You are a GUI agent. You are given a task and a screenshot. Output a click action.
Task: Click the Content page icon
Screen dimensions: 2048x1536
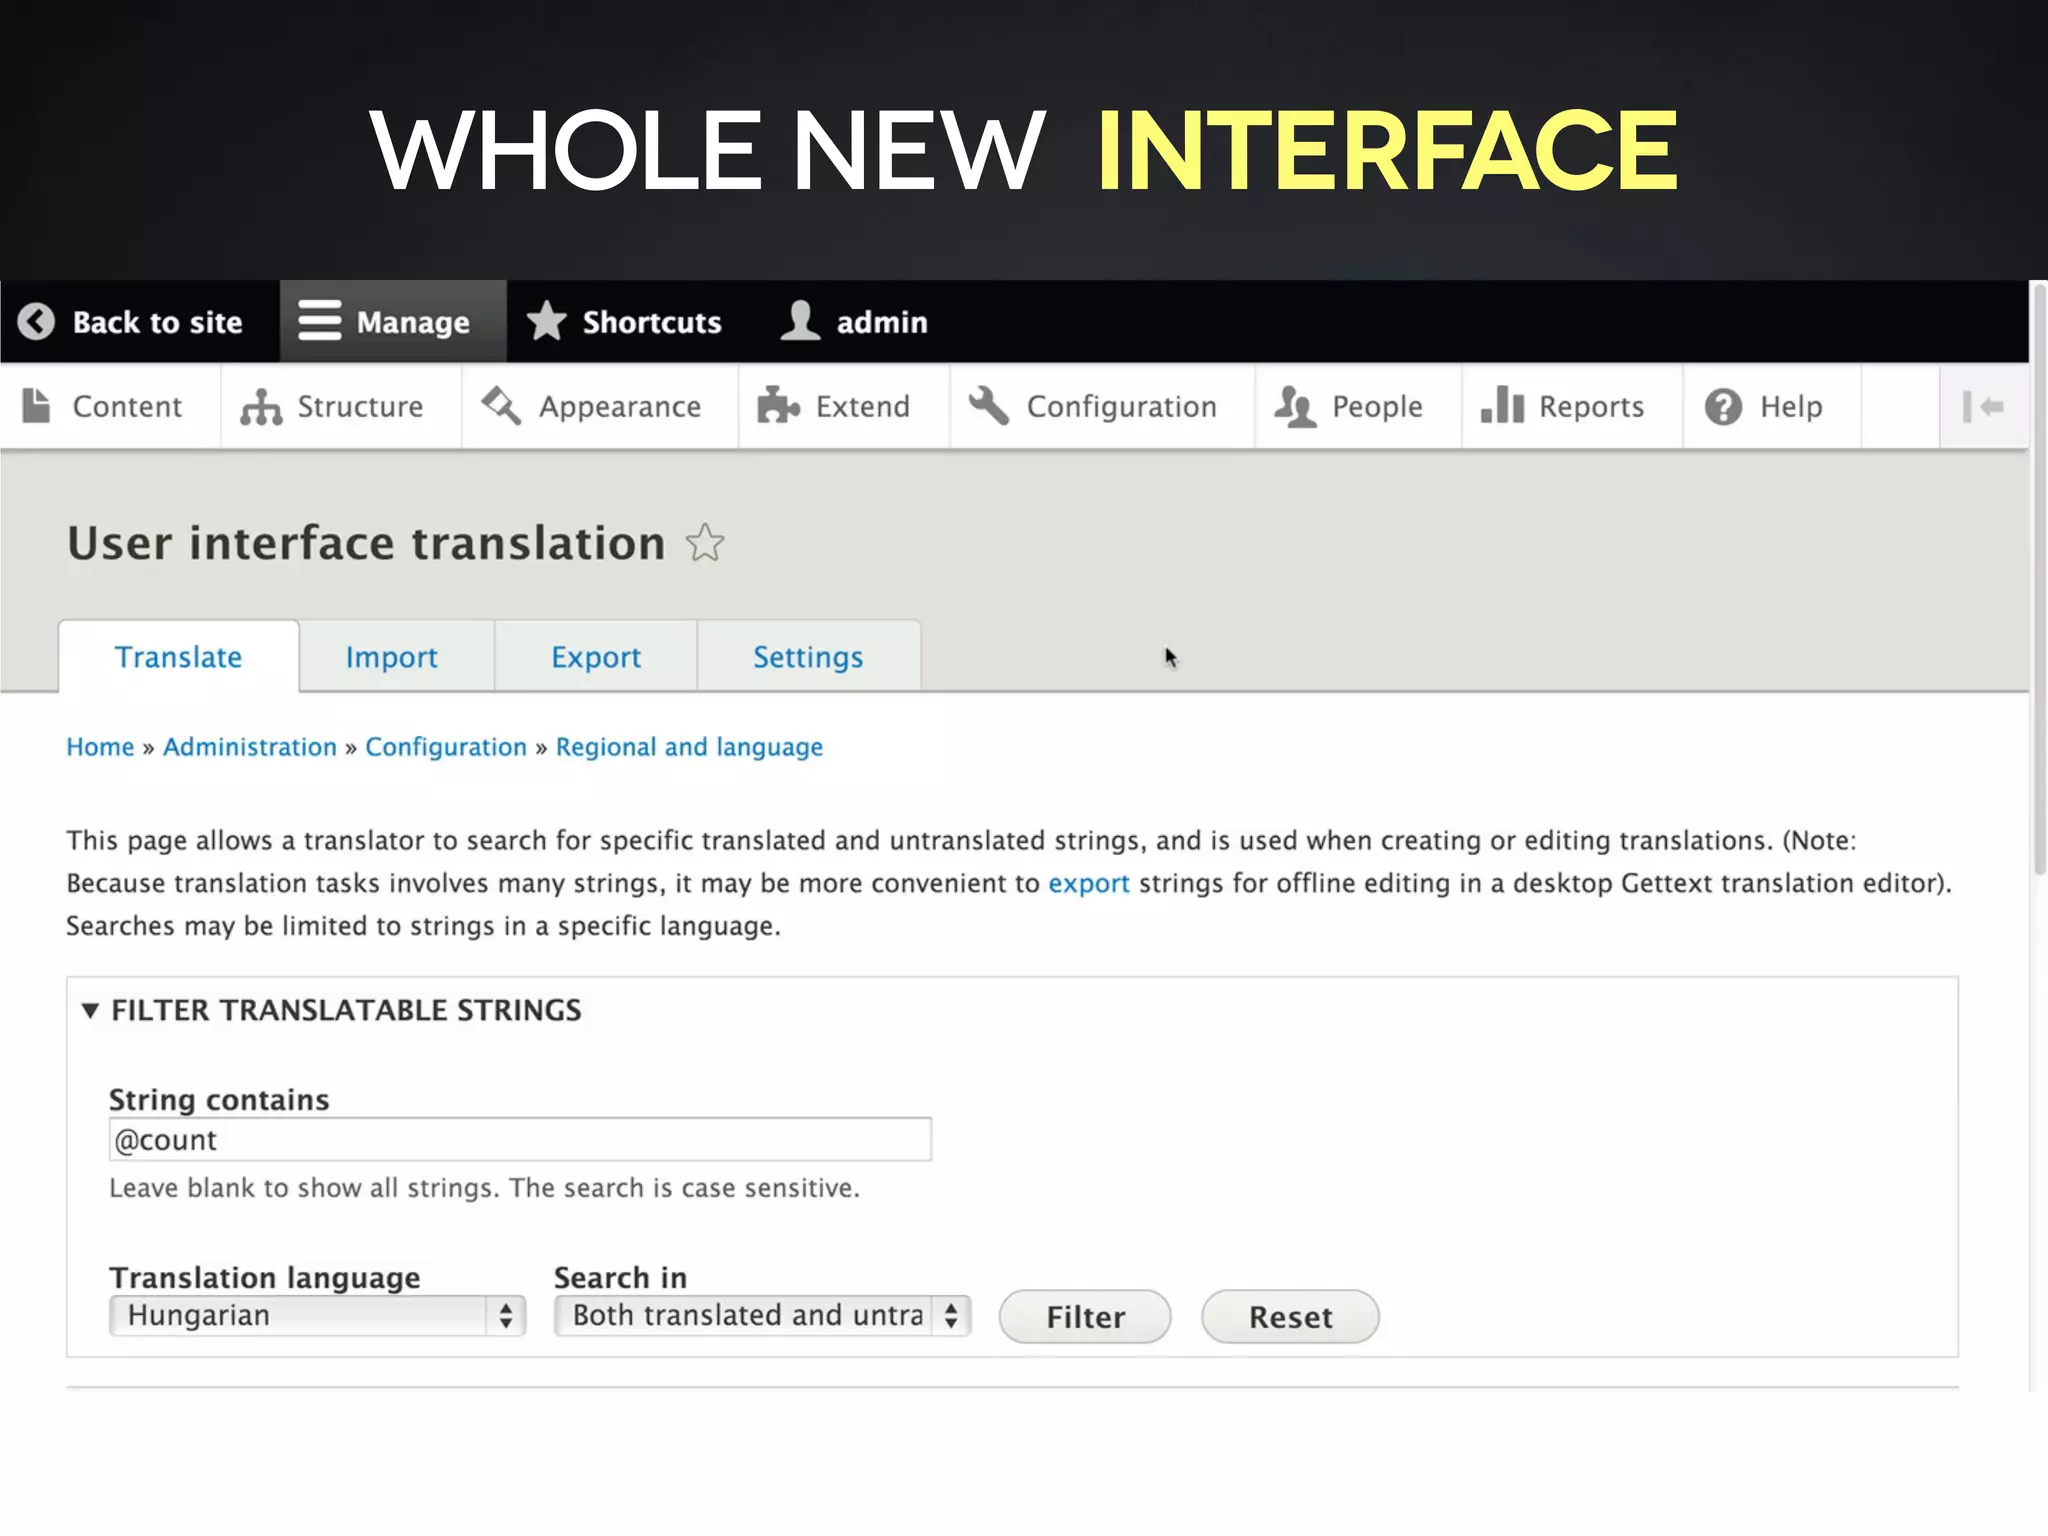pos(36,406)
